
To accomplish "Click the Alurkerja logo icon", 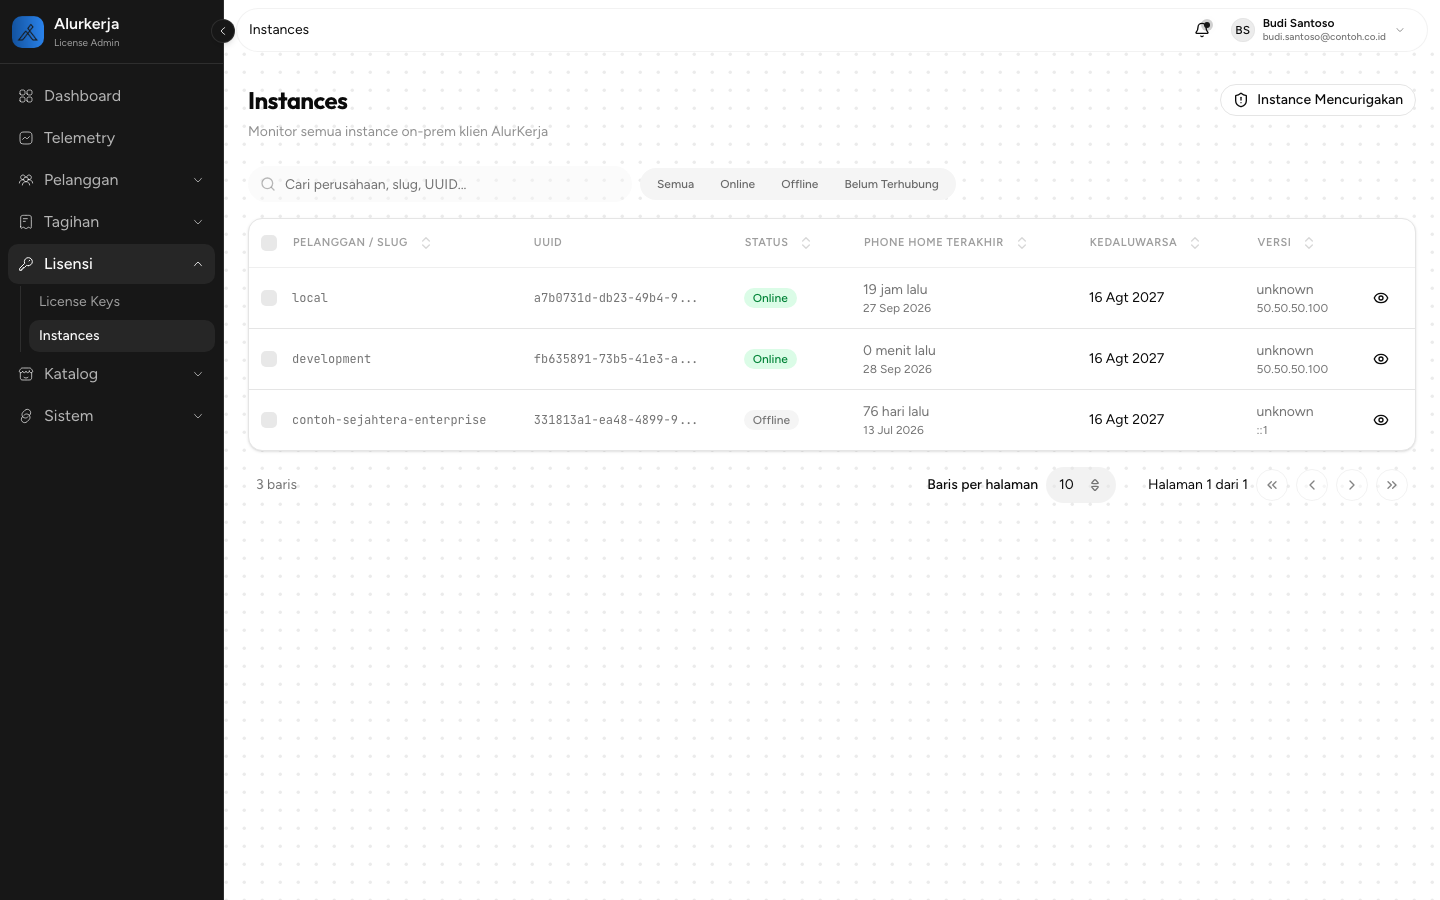I will point(28,32).
